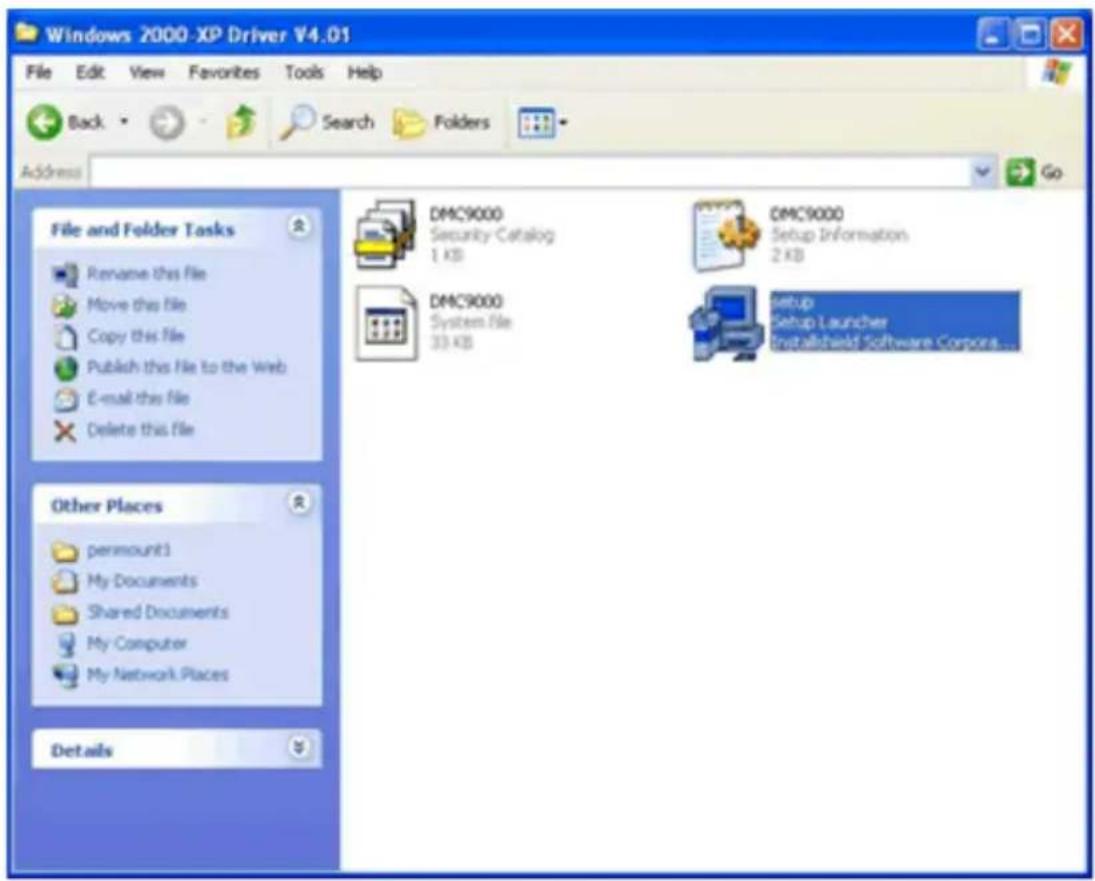
Task: Select the DMC9000 System file icon
Action: (386, 323)
